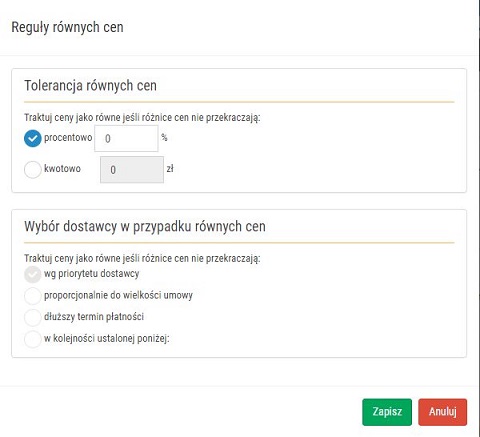Click the 'dłuższy termin płatności' label text

[94, 317]
